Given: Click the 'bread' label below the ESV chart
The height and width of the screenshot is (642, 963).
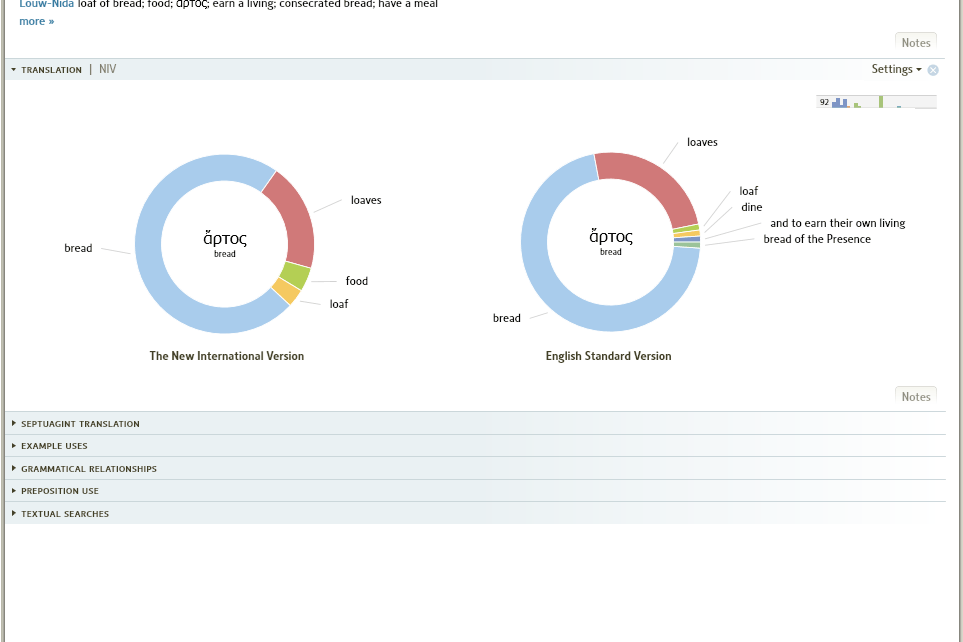Looking at the screenshot, I should point(507,318).
